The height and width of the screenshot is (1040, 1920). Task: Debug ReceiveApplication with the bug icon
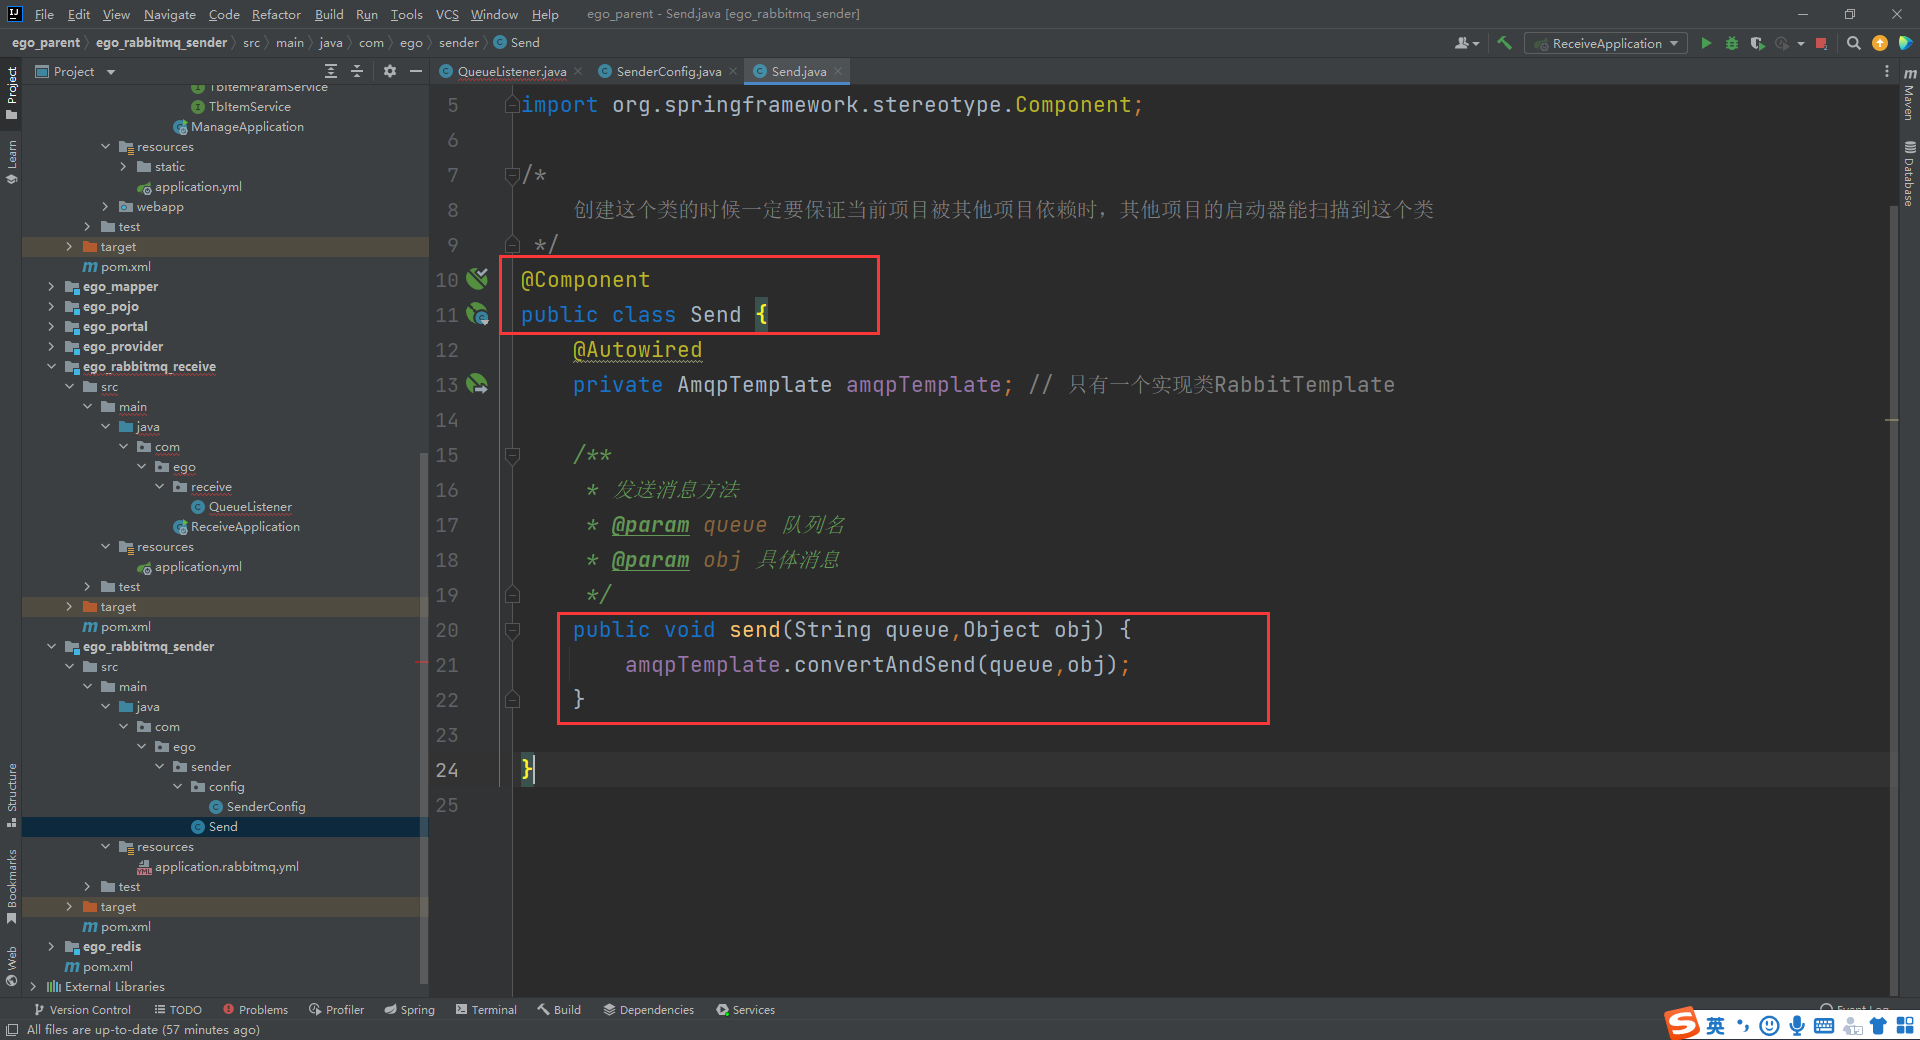point(1732,43)
